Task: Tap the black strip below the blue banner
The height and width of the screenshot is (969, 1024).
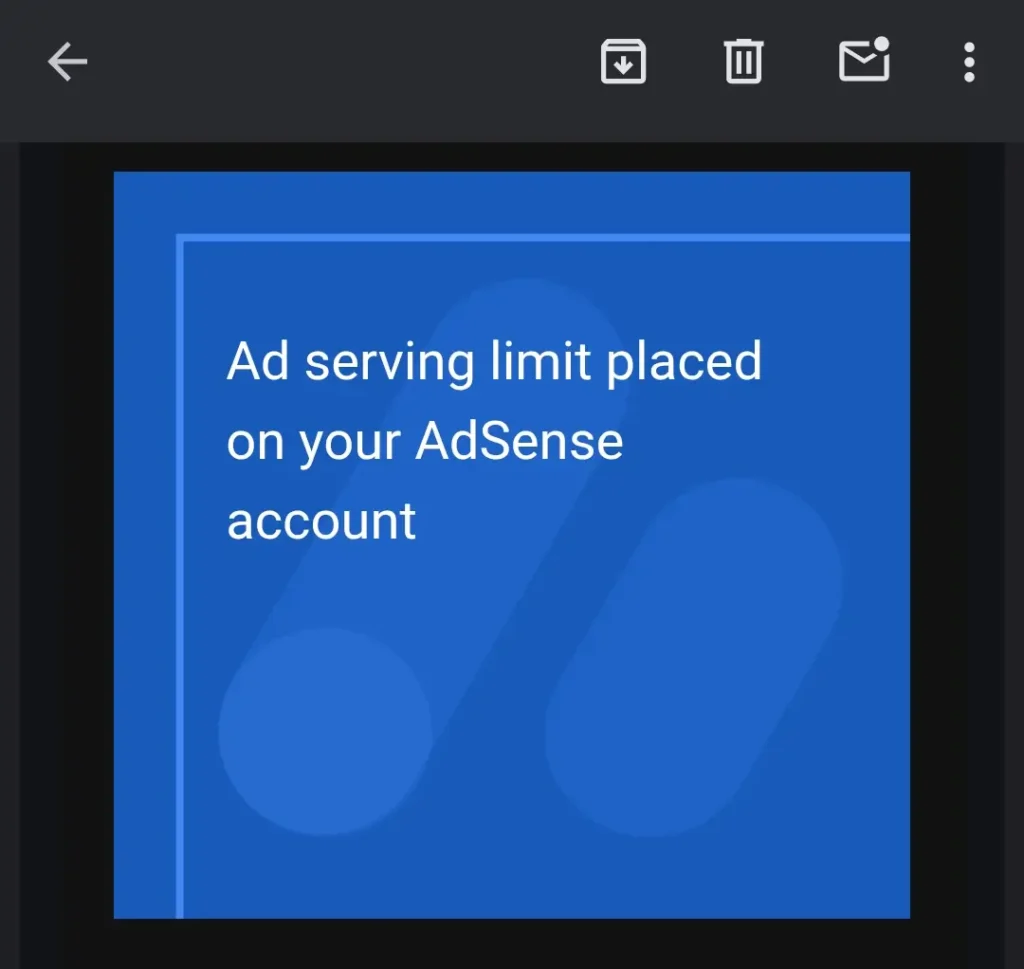Action: [511, 944]
